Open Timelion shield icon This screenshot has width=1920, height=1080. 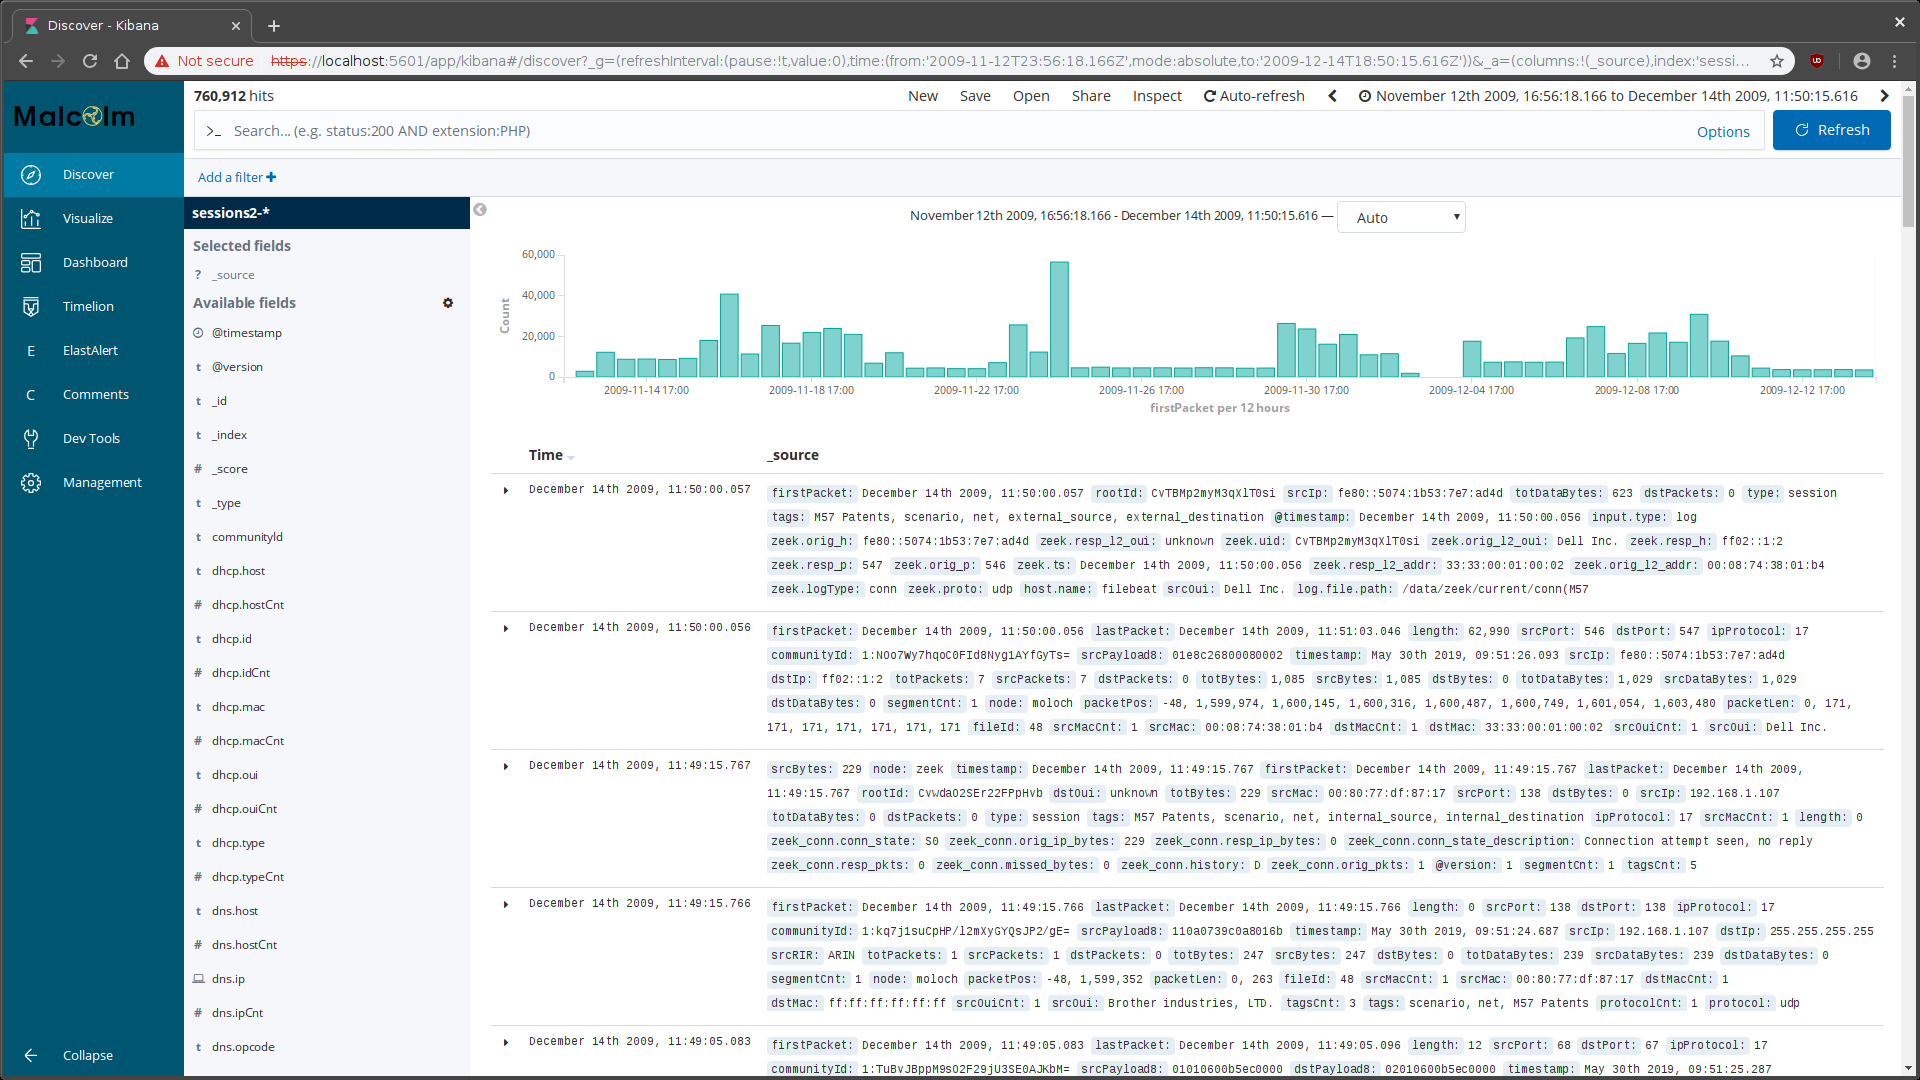click(x=31, y=307)
